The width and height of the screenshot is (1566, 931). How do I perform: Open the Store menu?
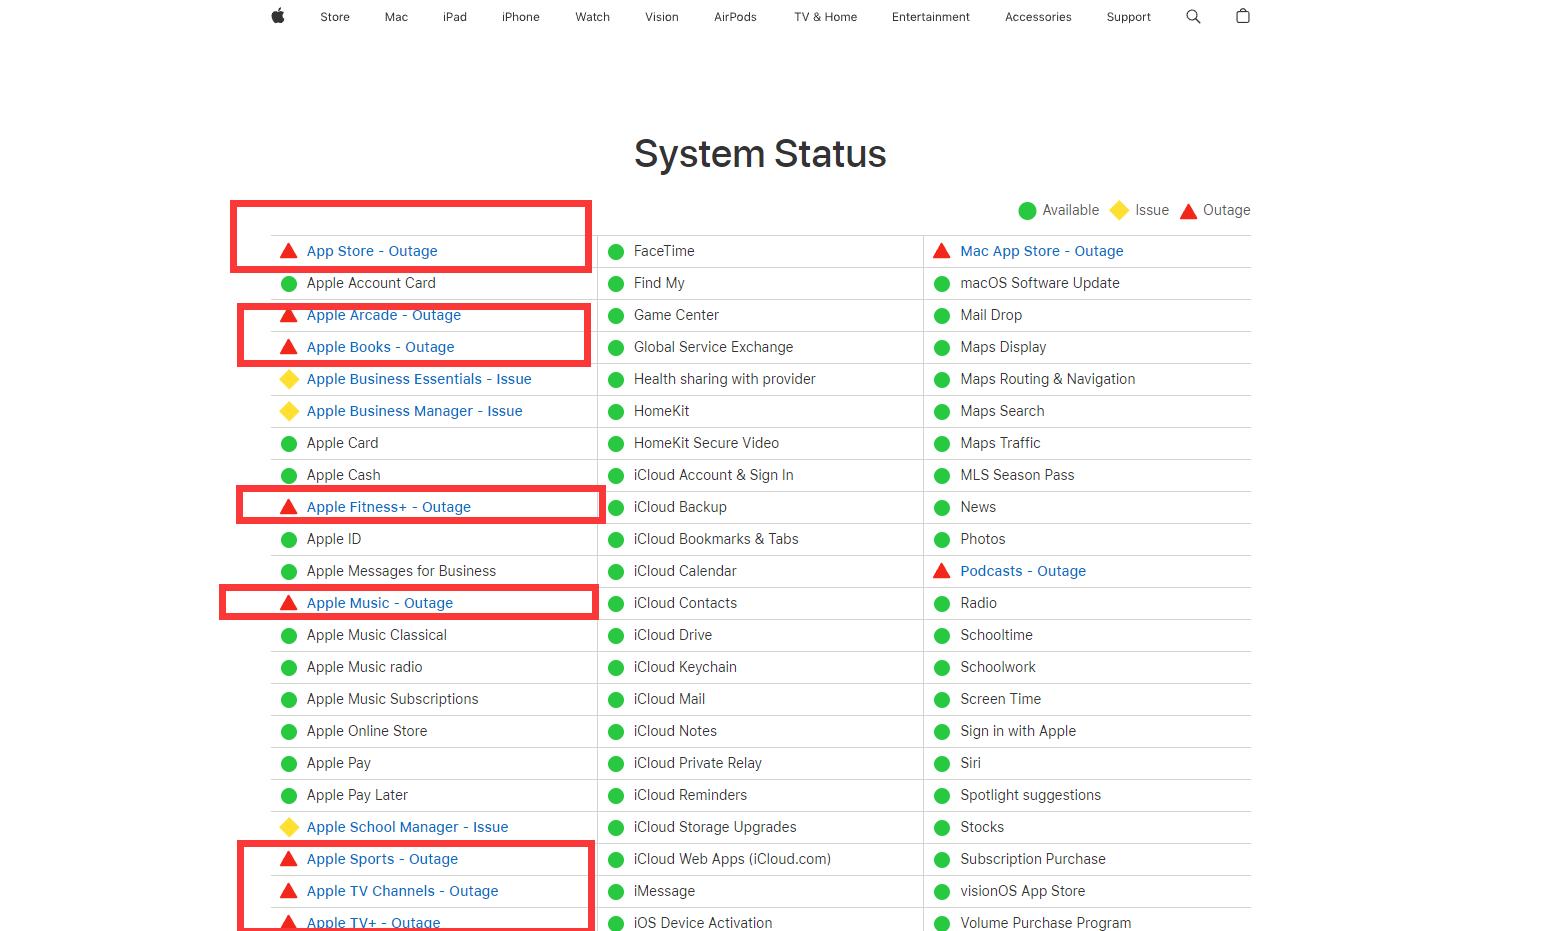pyautogui.click(x=335, y=17)
